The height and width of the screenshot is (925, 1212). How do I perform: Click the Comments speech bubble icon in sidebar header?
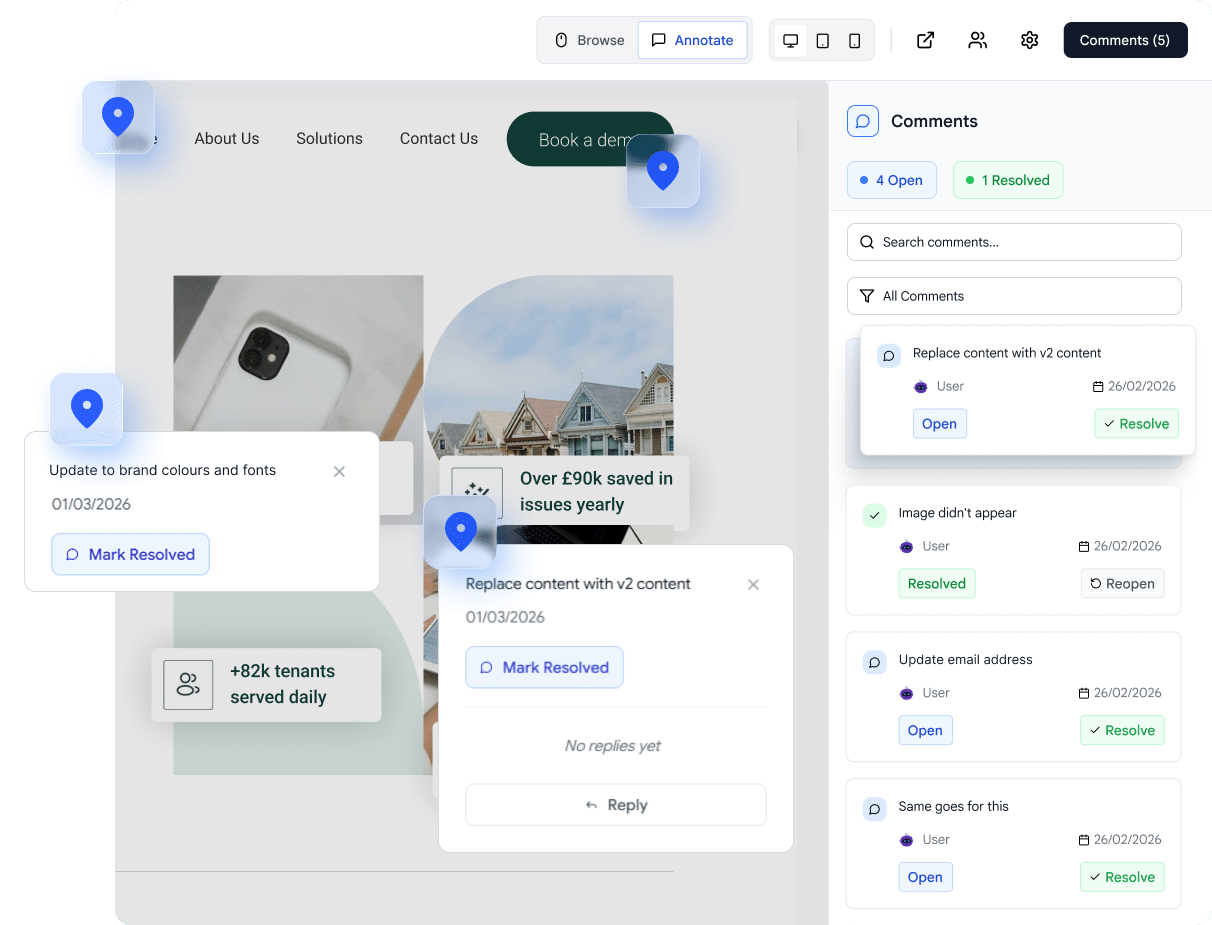point(862,121)
